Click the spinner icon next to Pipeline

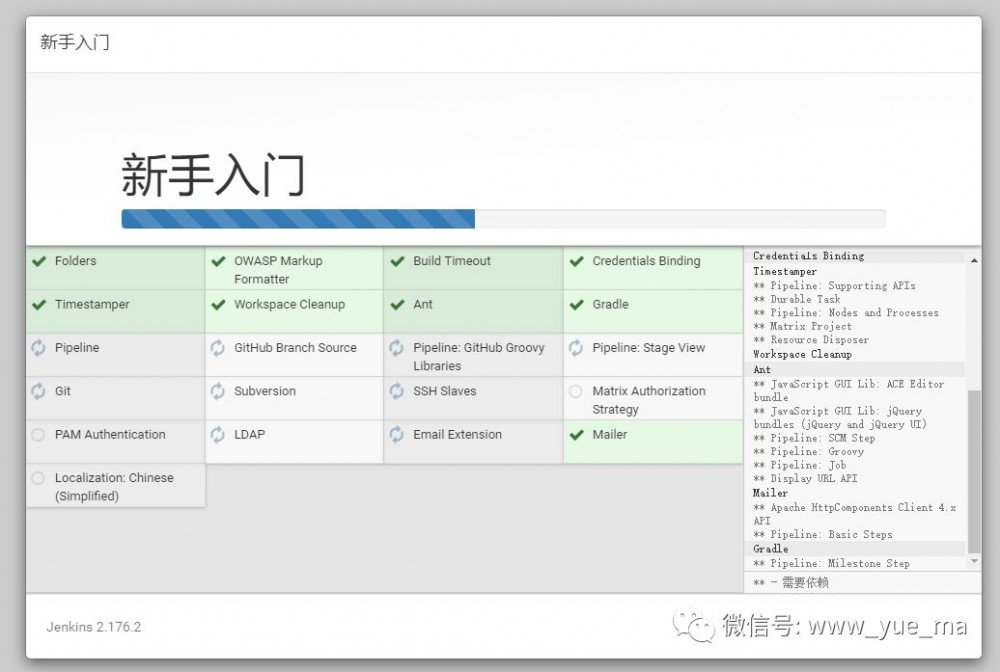point(39,348)
